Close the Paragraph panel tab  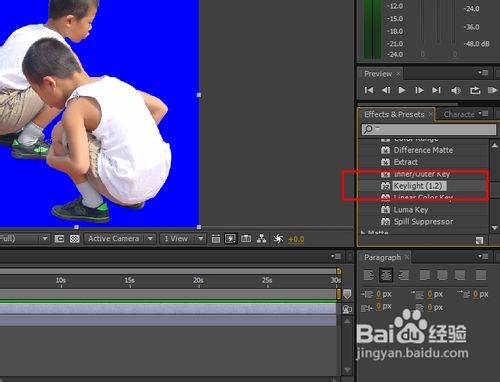pyautogui.click(x=407, y=257)
